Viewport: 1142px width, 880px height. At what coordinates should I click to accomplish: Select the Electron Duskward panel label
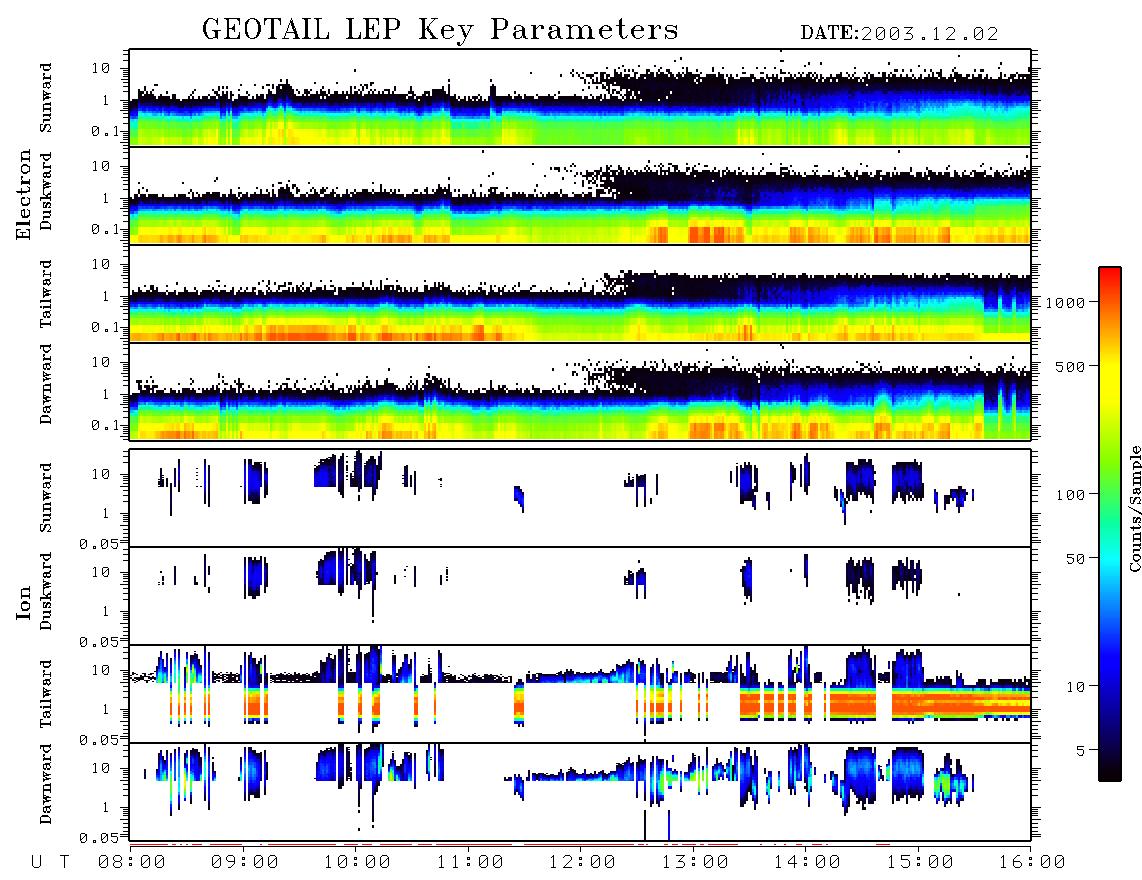(46, 192)
